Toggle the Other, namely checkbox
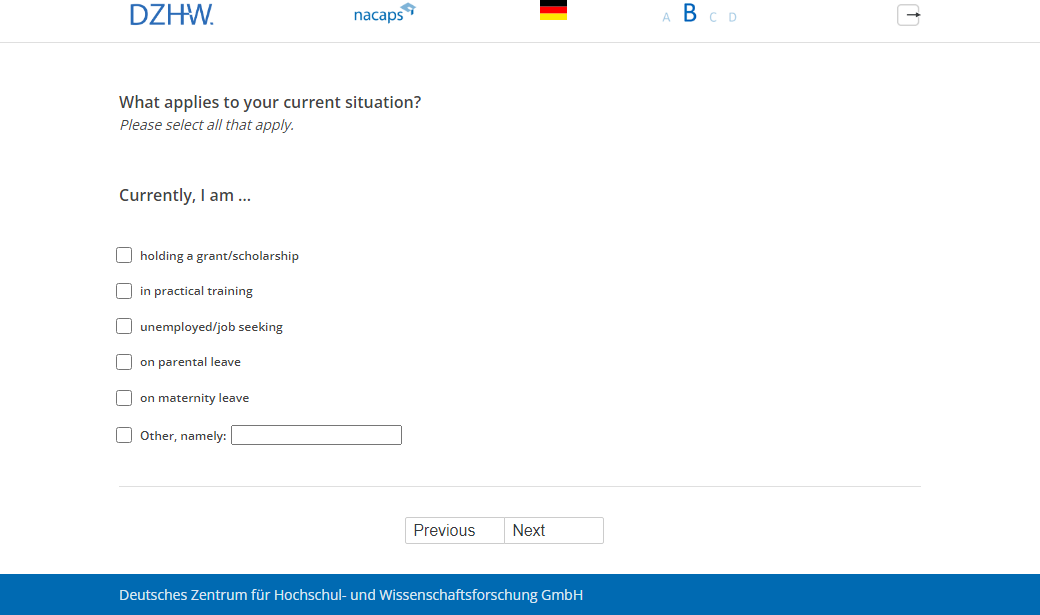 point(124,435)
